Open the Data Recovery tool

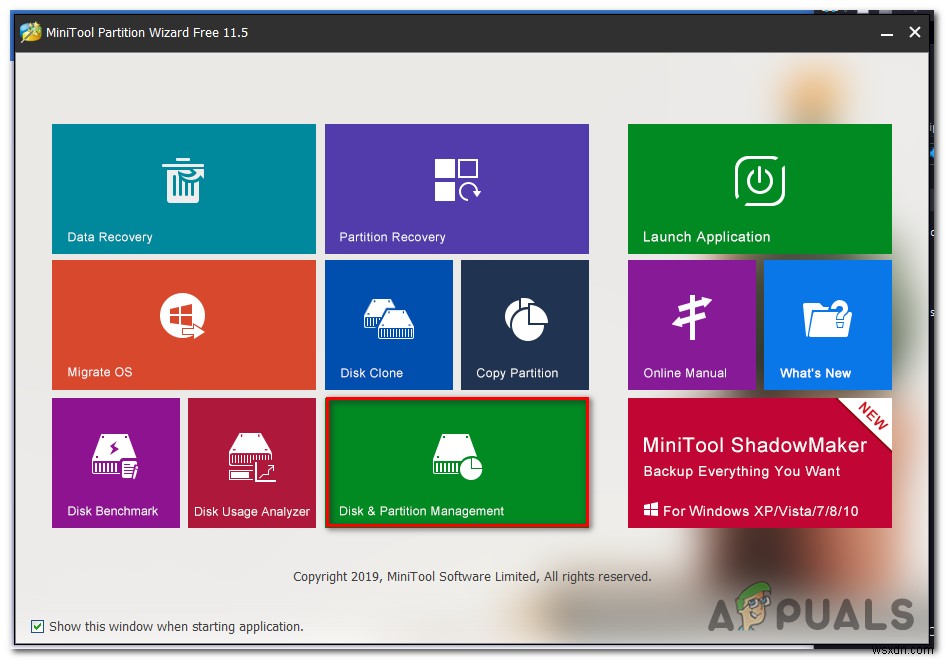coord(184,189)
